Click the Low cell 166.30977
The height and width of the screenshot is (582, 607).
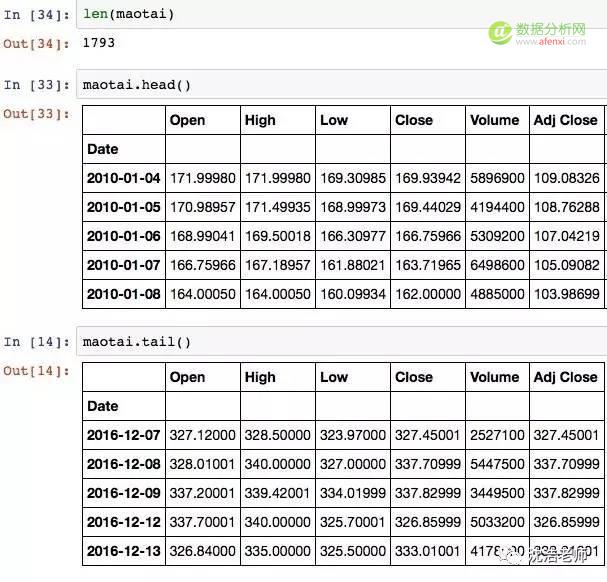click(353, 236)
